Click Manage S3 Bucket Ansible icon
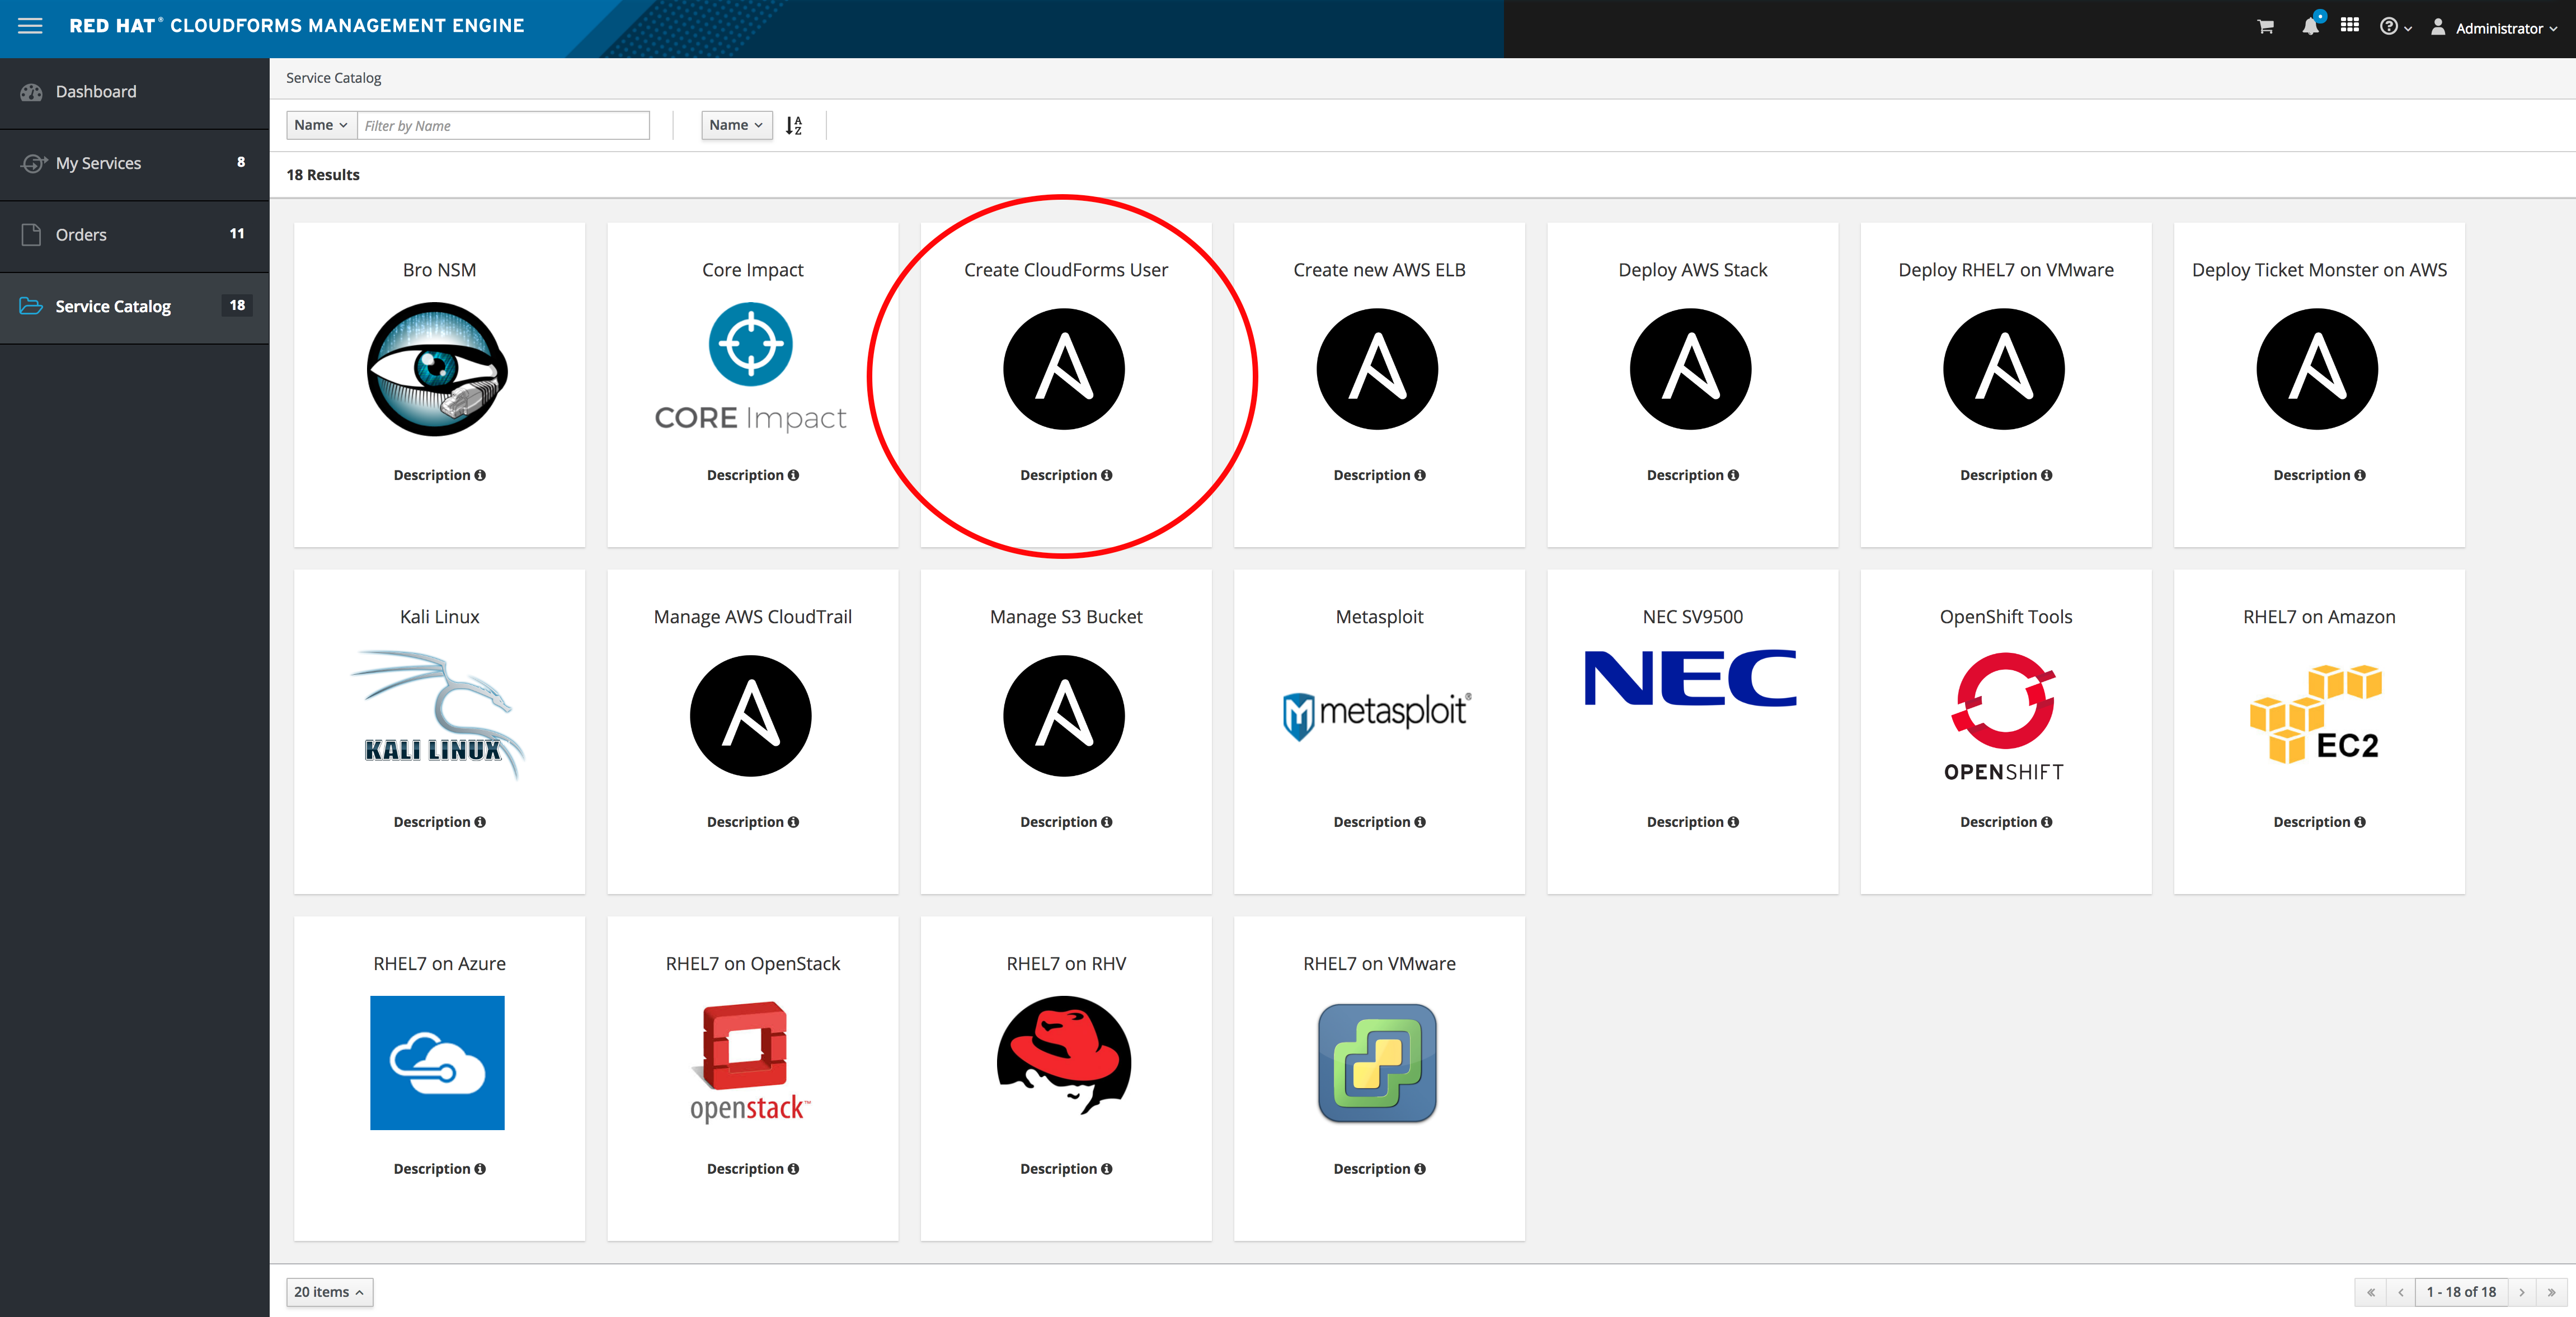Screen dimensions: 2576x1317 [x=1064, y=716]
